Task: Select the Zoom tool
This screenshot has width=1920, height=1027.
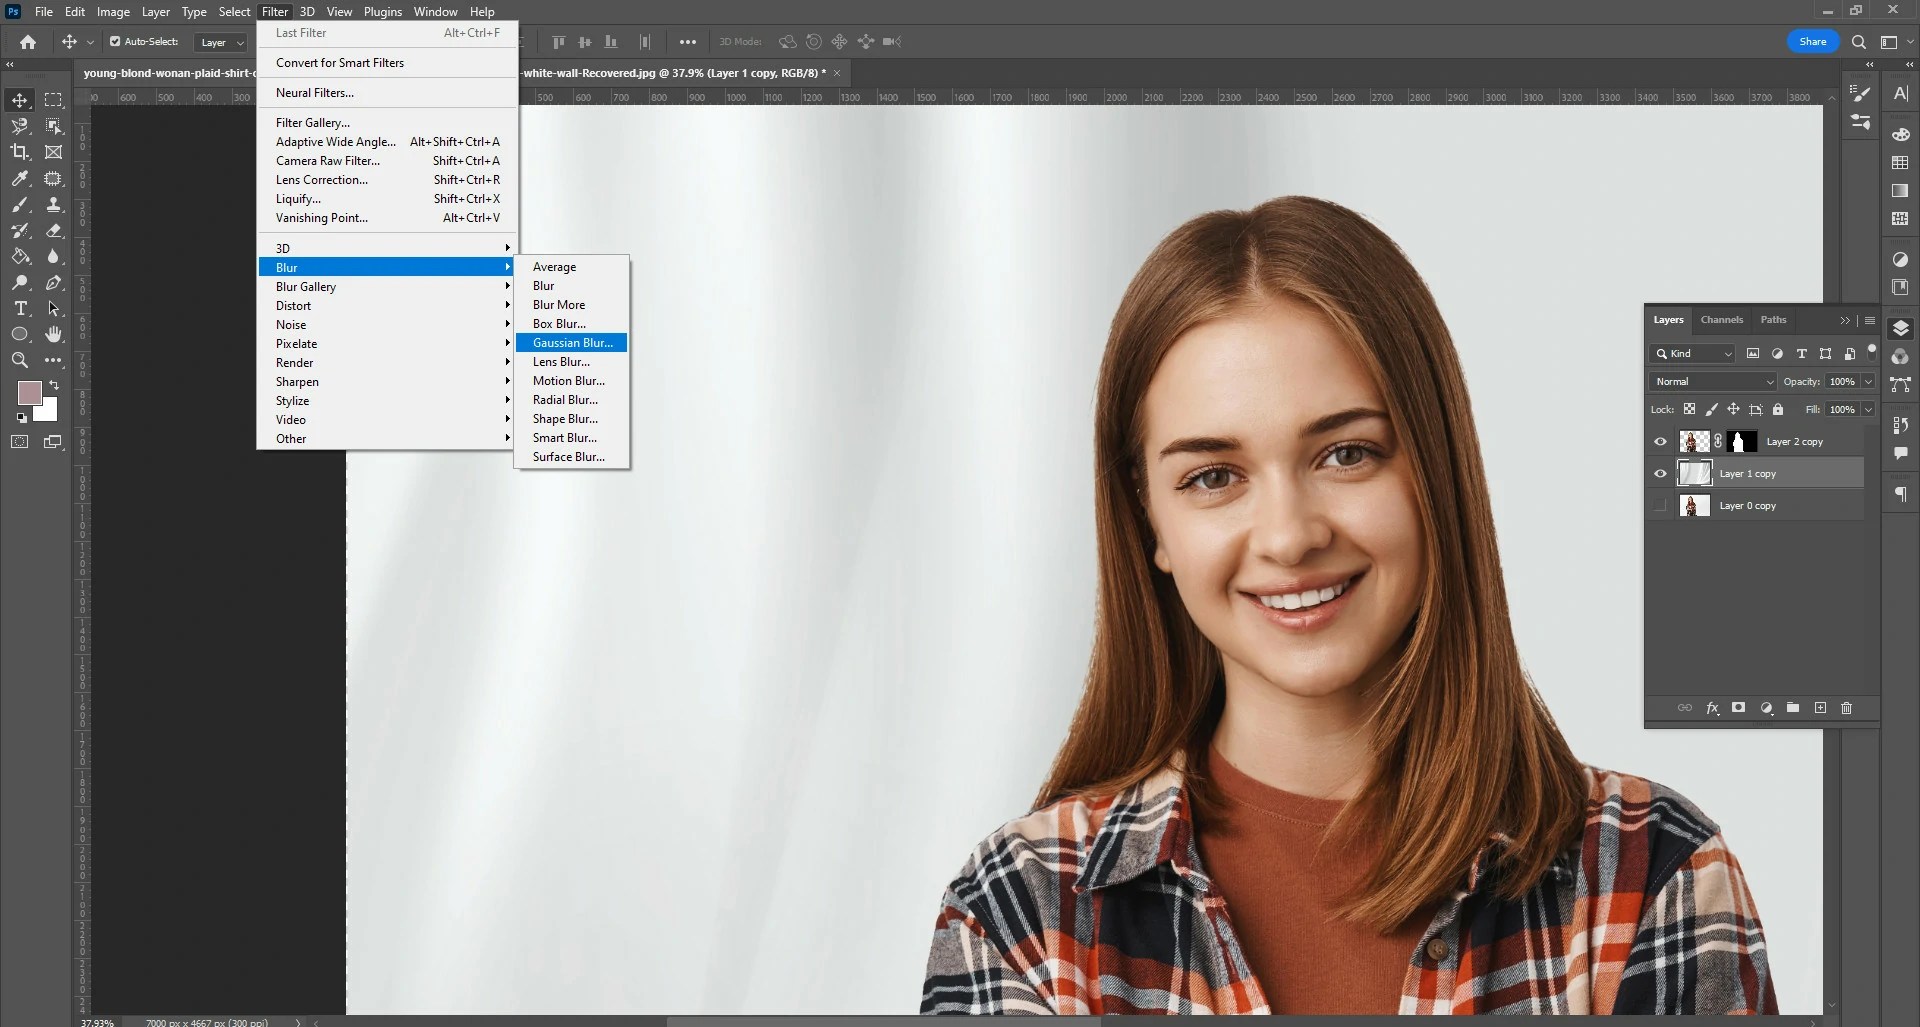Action: coord(20,360)
